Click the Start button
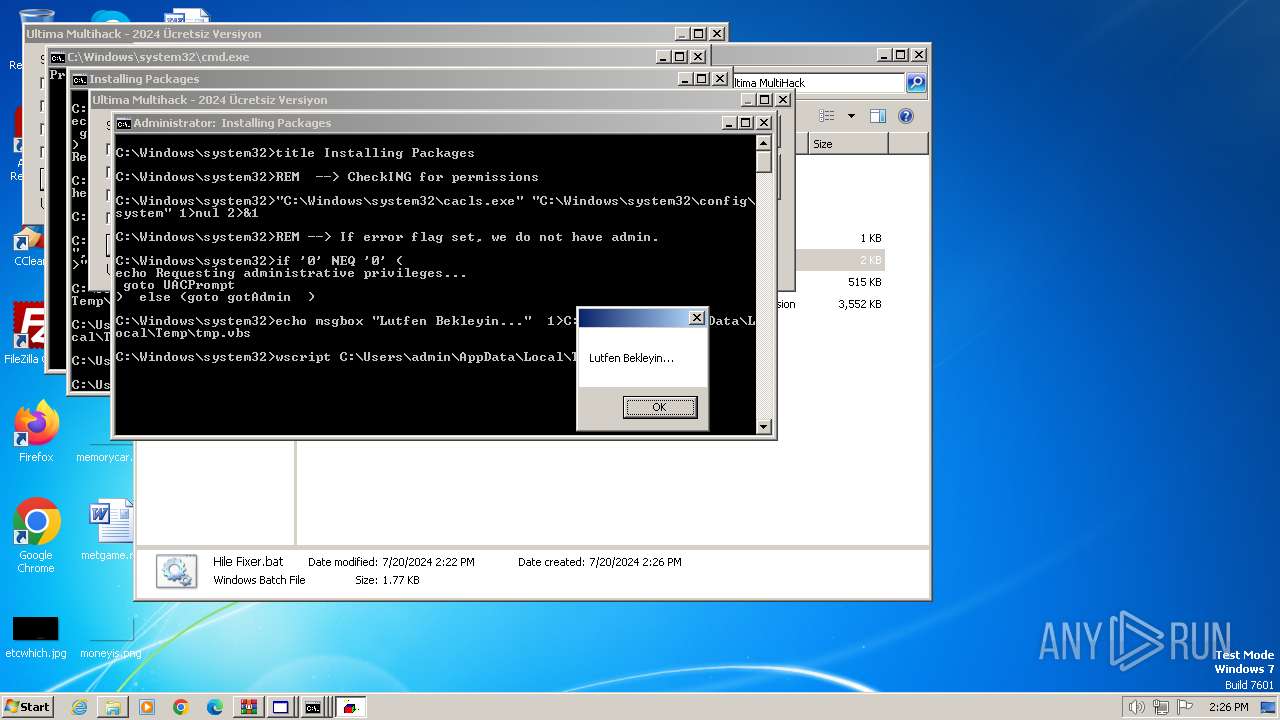This screenshot has width=1280, height=720. [x=28, y=707]
